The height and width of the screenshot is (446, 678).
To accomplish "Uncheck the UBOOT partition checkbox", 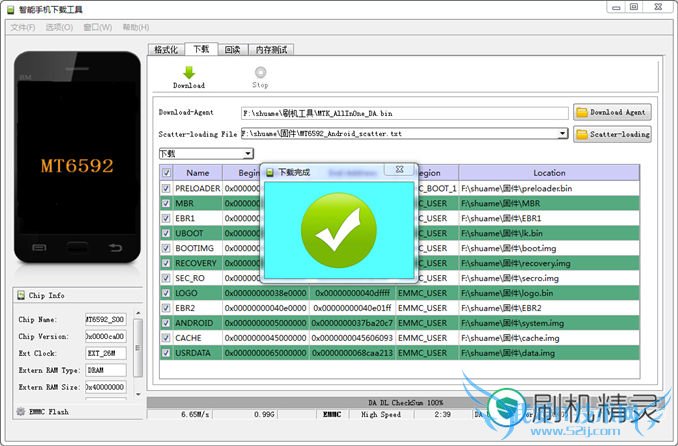I will (166, 233).
